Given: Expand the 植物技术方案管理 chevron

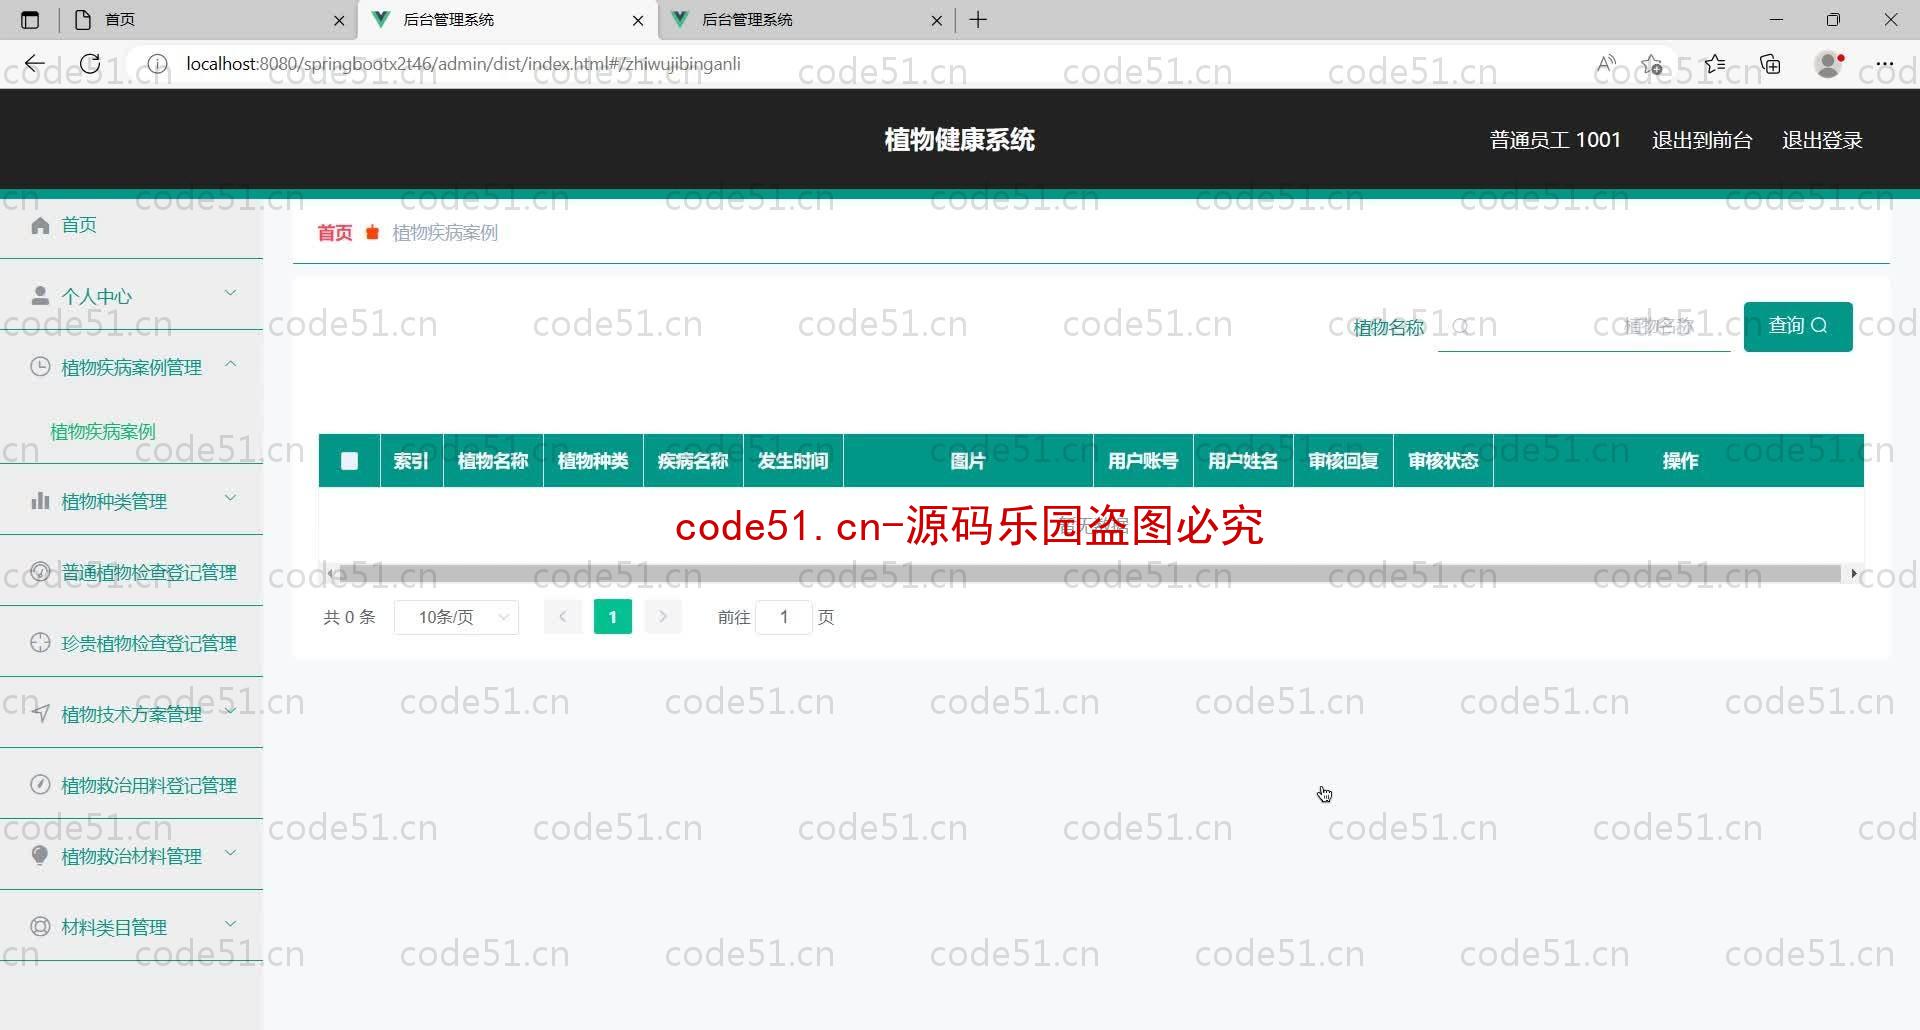Looking at the screenshot, I should click(x=230, y=711).
